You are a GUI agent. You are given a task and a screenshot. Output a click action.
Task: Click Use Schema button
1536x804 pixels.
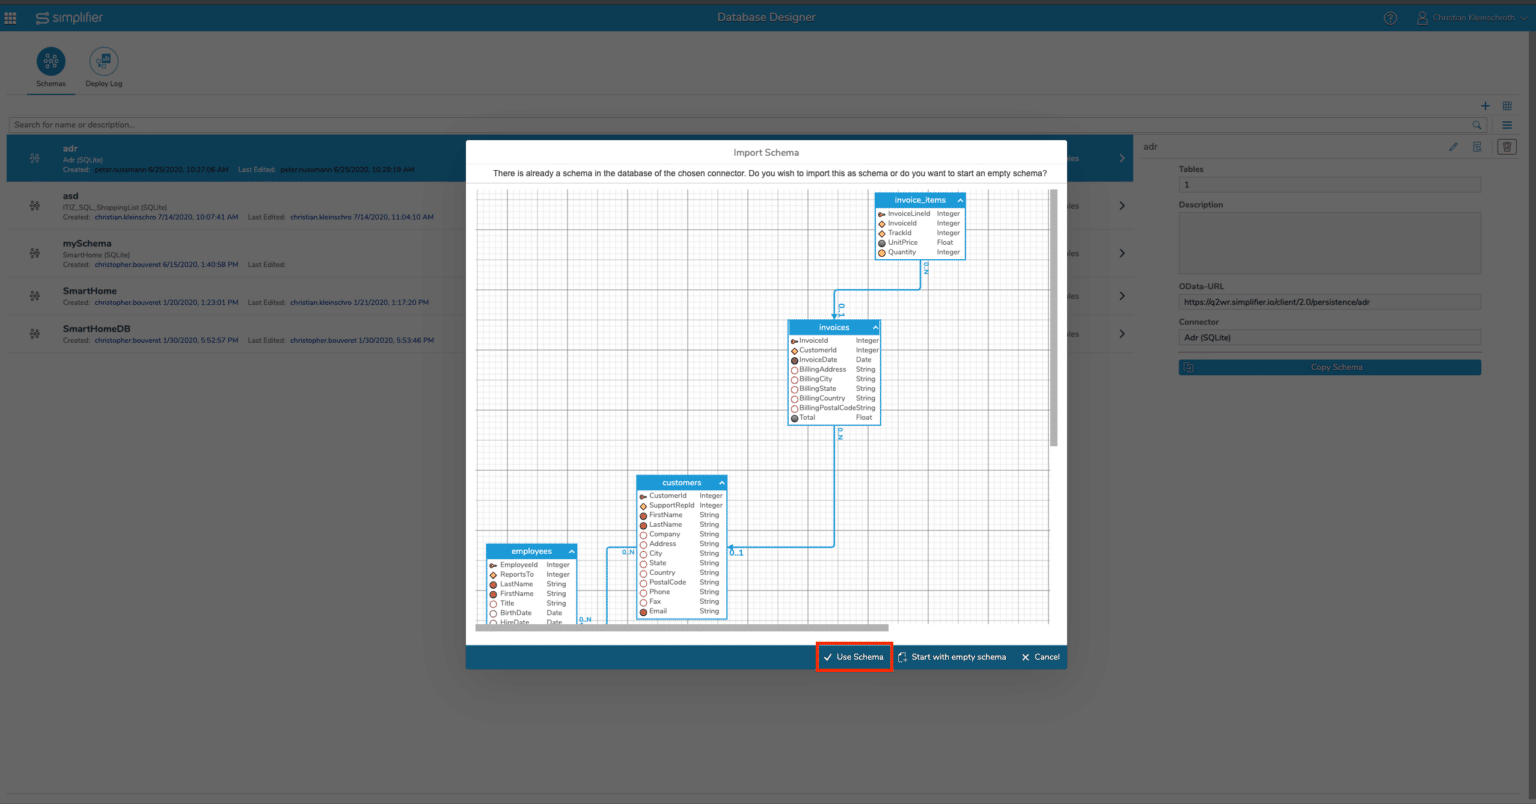click(854, 657)
